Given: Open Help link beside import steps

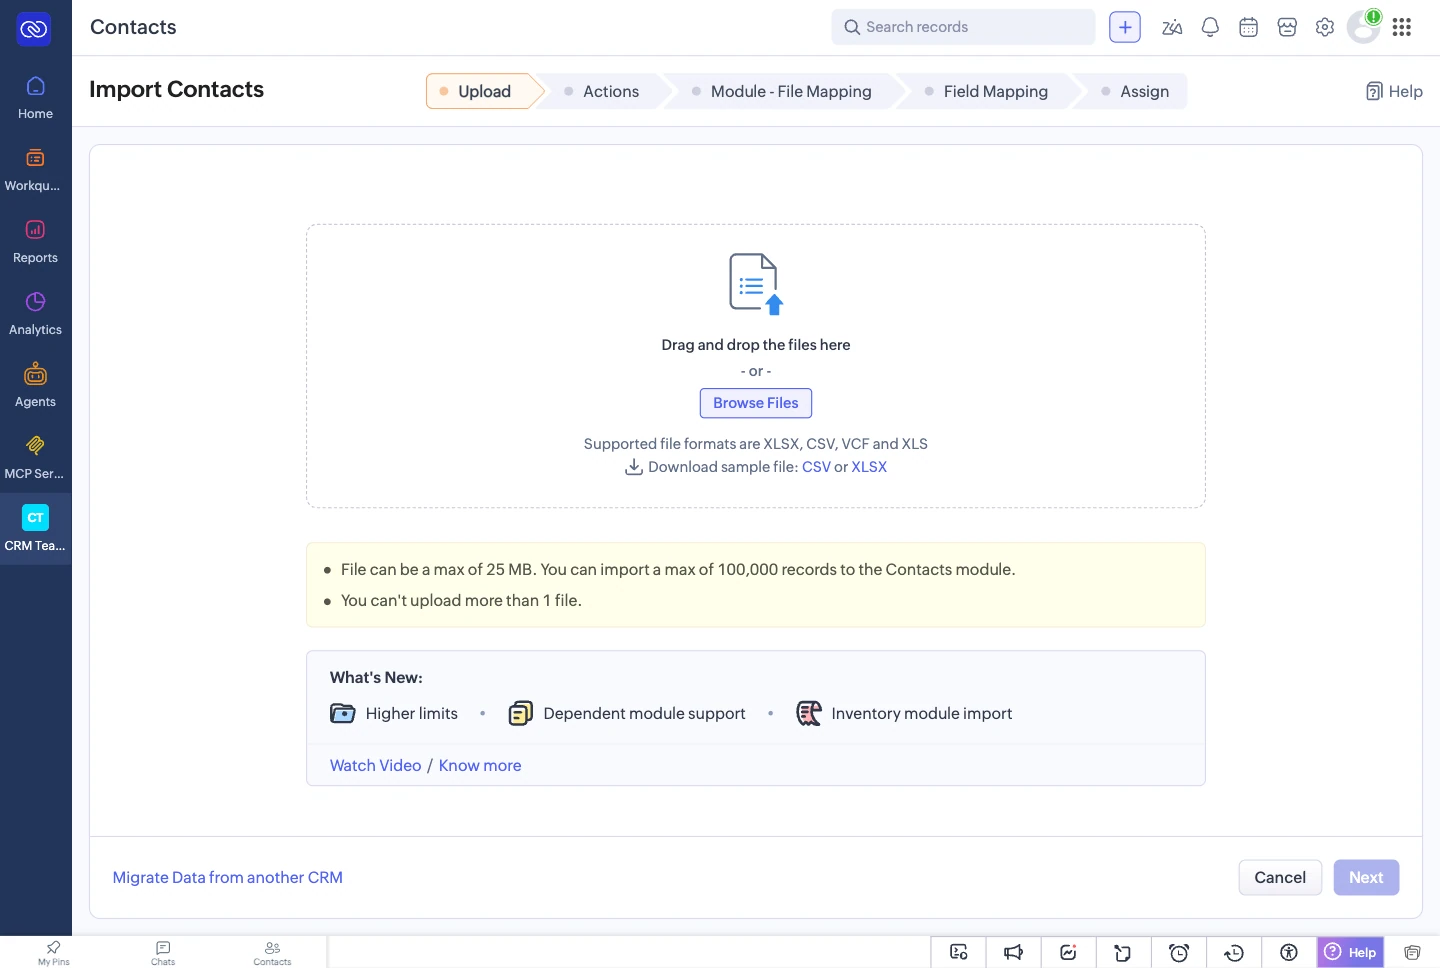Looking at the screenshot, I should click(x=1394, y=91).
